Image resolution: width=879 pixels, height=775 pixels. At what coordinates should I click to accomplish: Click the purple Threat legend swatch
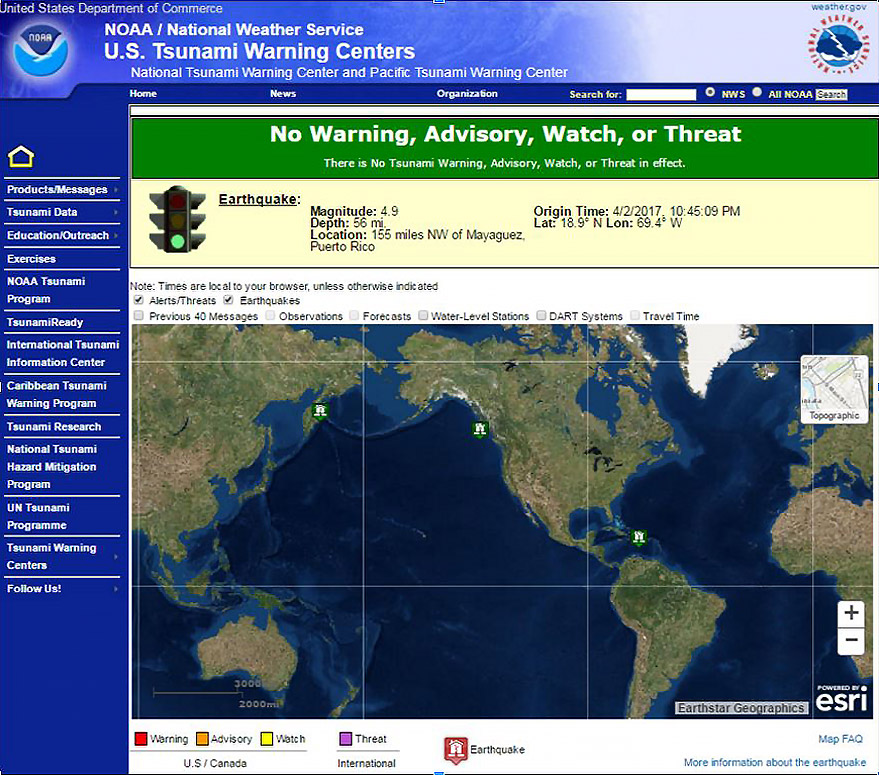346,739
